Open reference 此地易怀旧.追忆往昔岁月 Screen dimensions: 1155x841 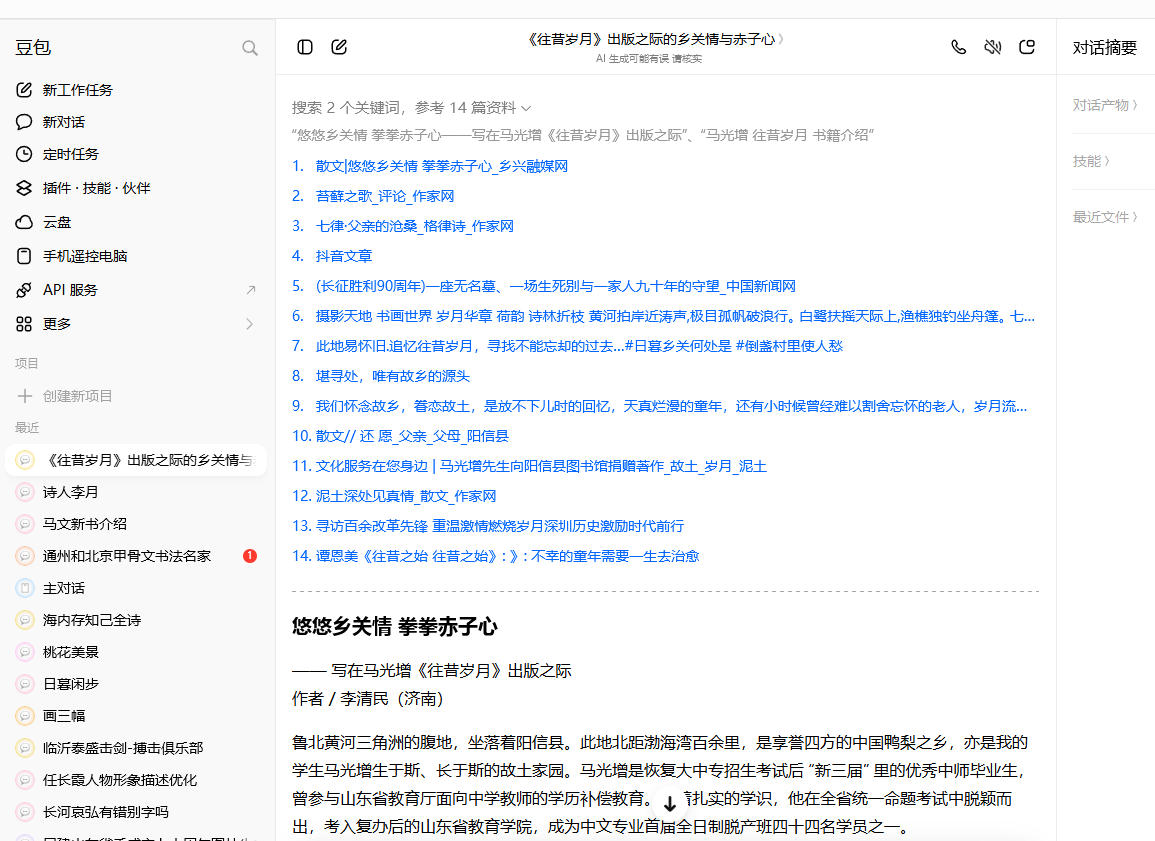(x=579, y=345)
